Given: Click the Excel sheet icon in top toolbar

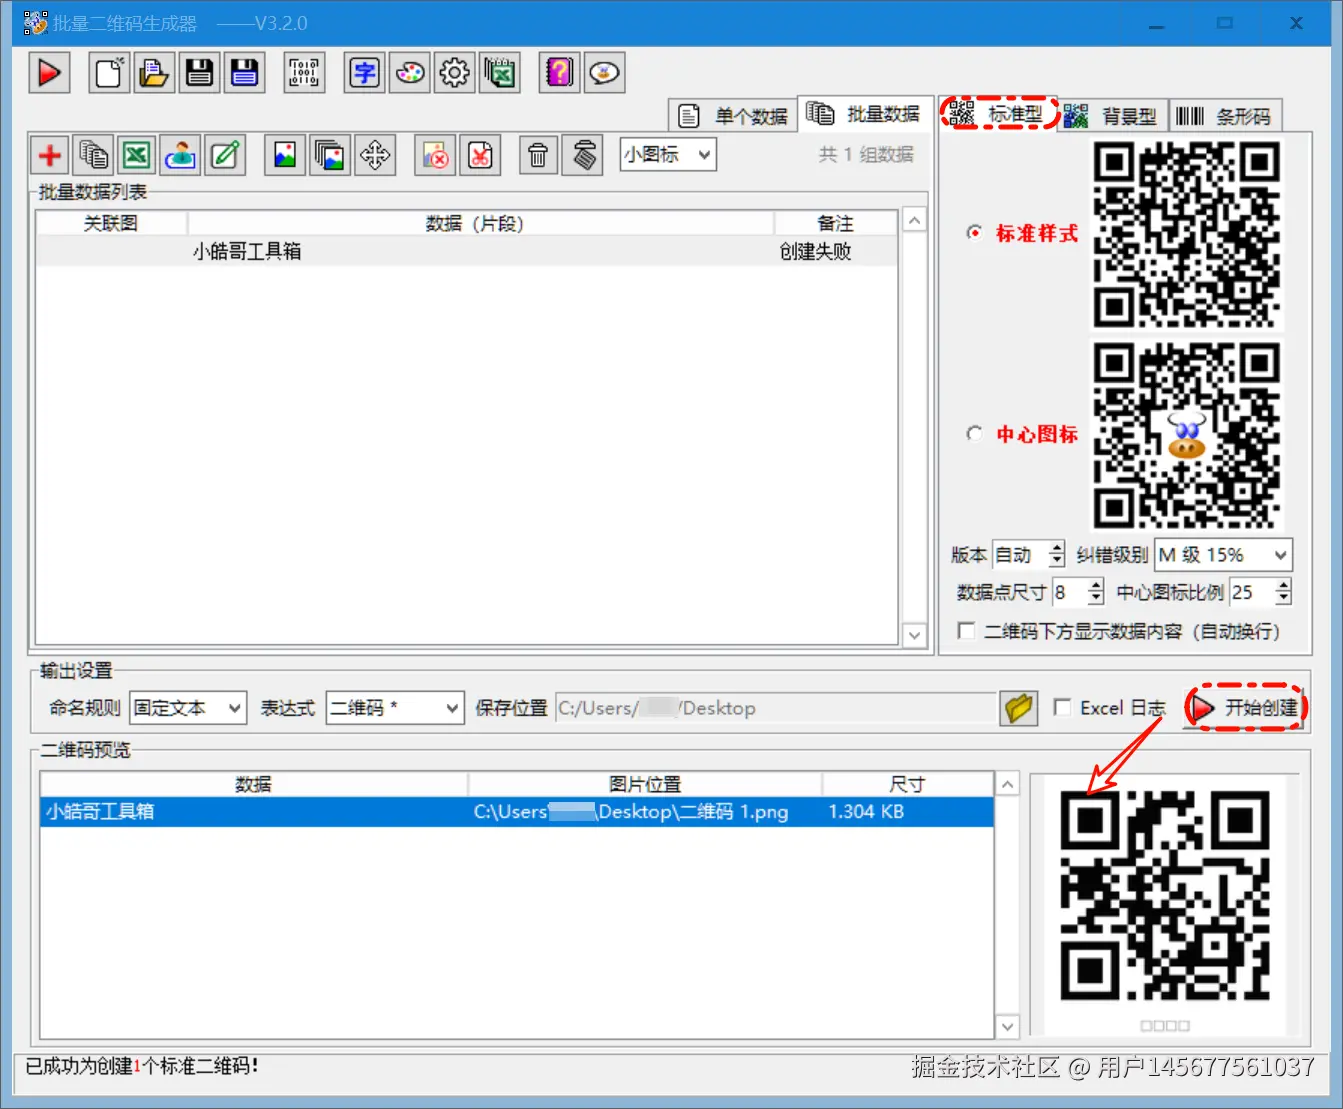Looking at the screenshot, I should (499, 73).
